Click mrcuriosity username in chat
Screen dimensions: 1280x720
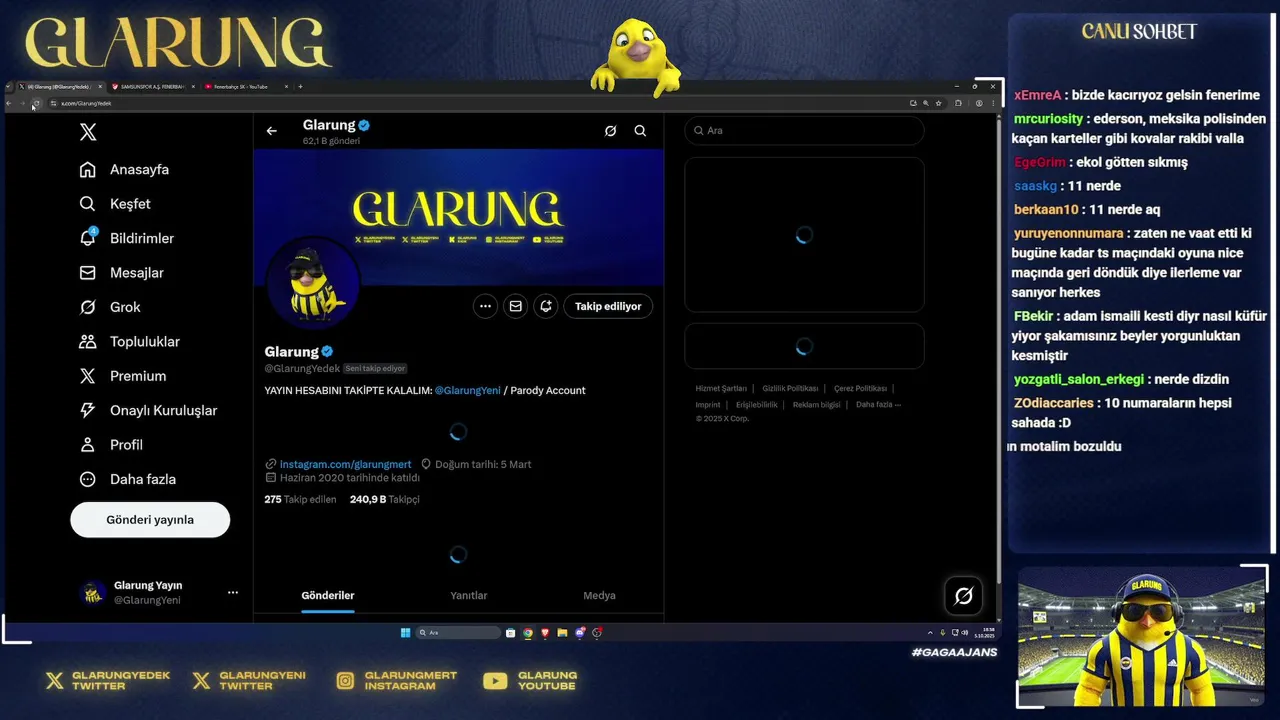(1049, 119)
